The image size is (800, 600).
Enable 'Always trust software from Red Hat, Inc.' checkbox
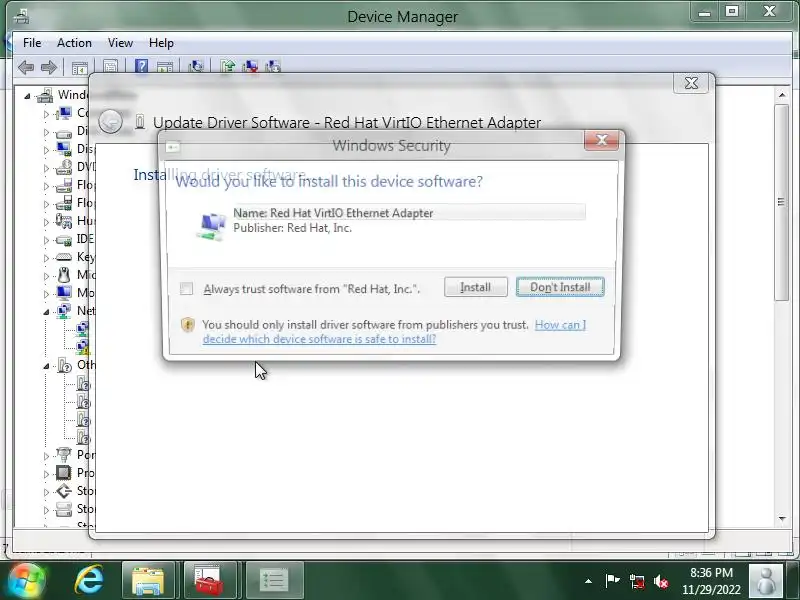[x=186, y=289]
